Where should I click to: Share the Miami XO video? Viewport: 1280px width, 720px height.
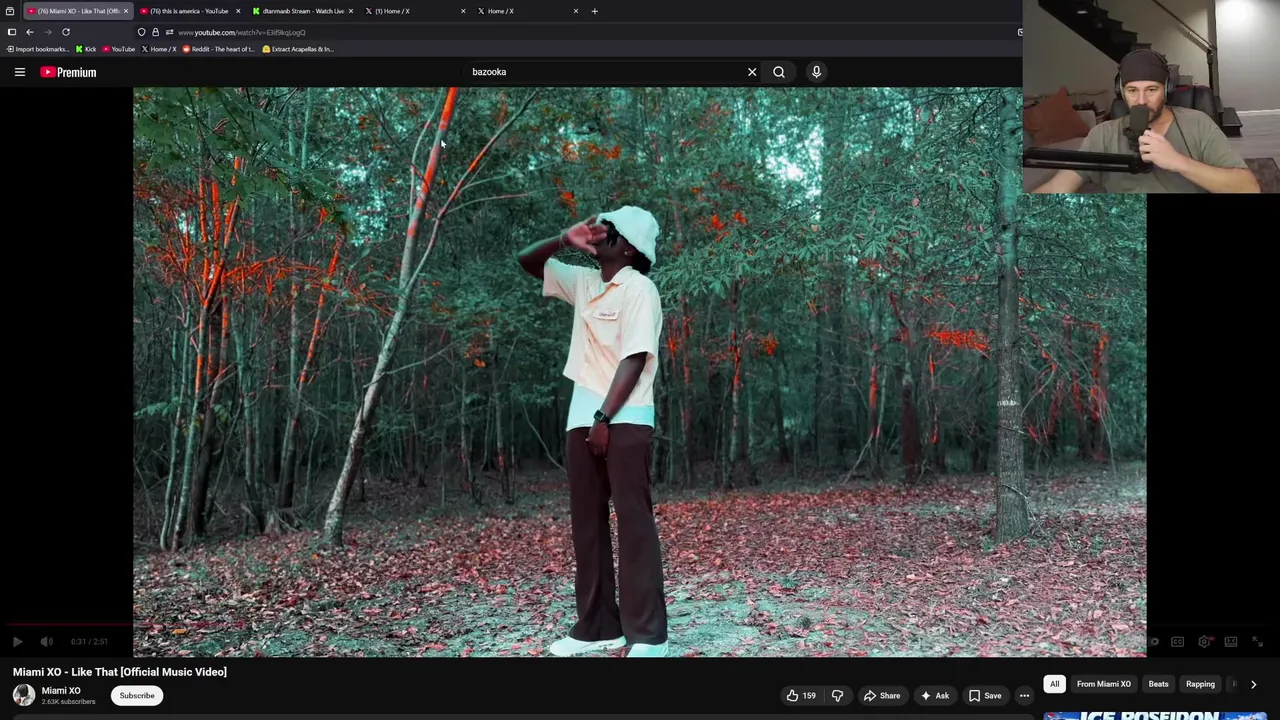pyautogui.click(x=882, y=696)
